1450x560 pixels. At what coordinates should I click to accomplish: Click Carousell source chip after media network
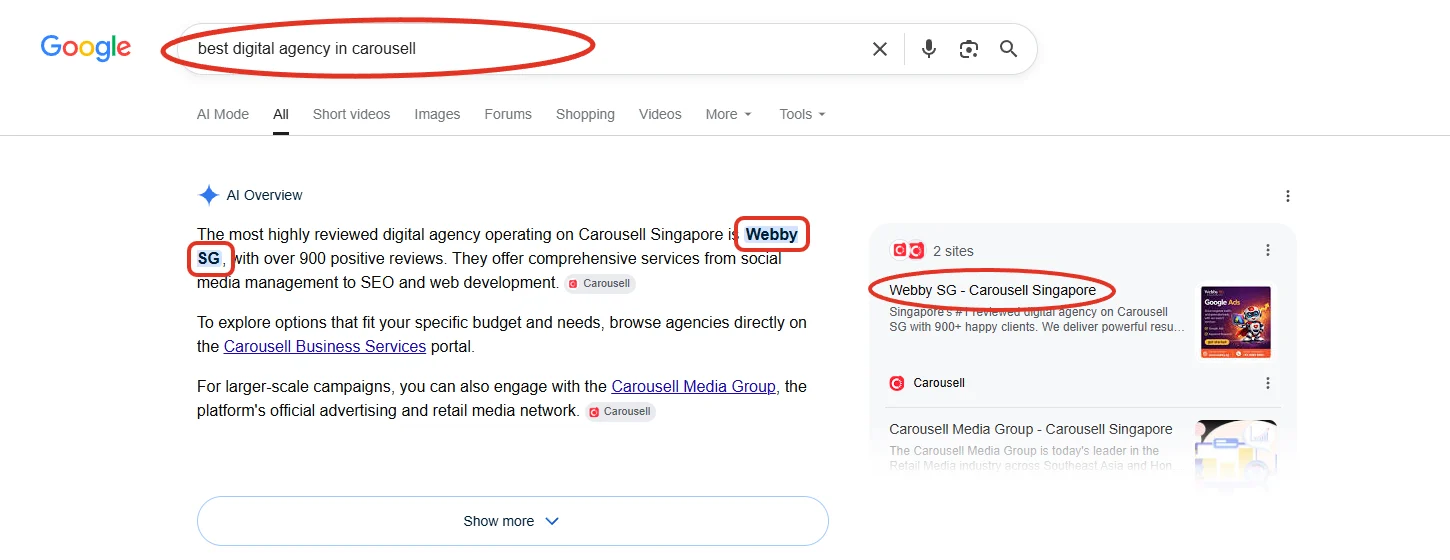[620, 411]
